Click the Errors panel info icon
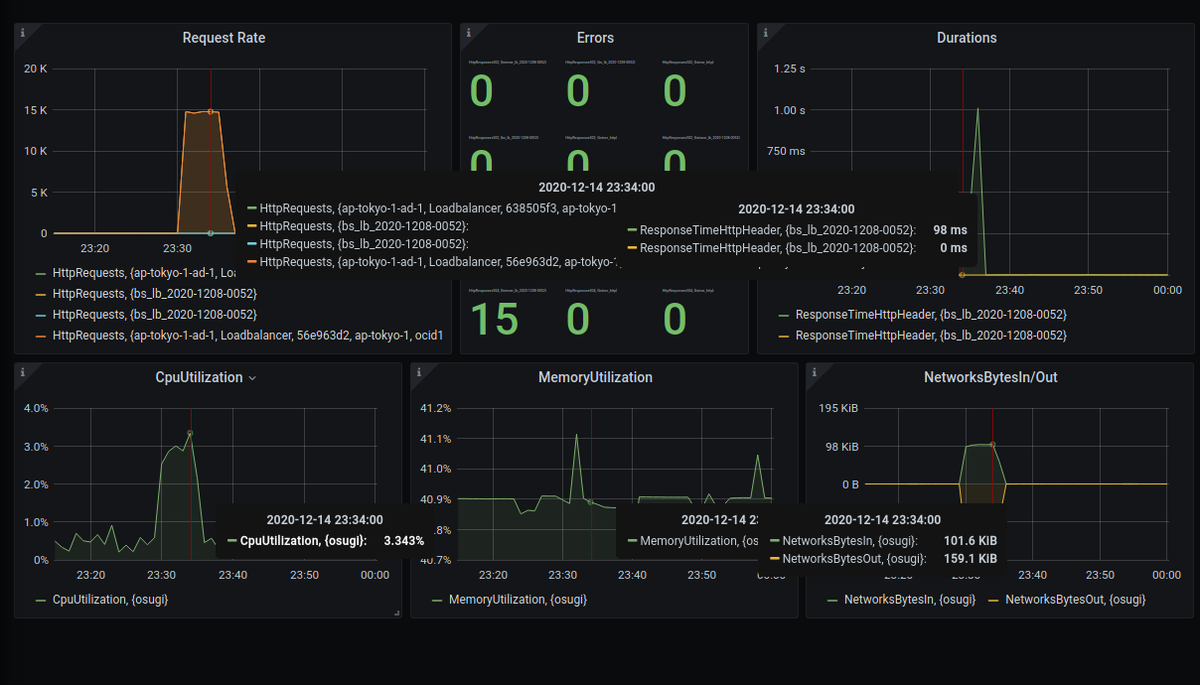The height and width of the screenshot is (685, 1200). point(467,31)
